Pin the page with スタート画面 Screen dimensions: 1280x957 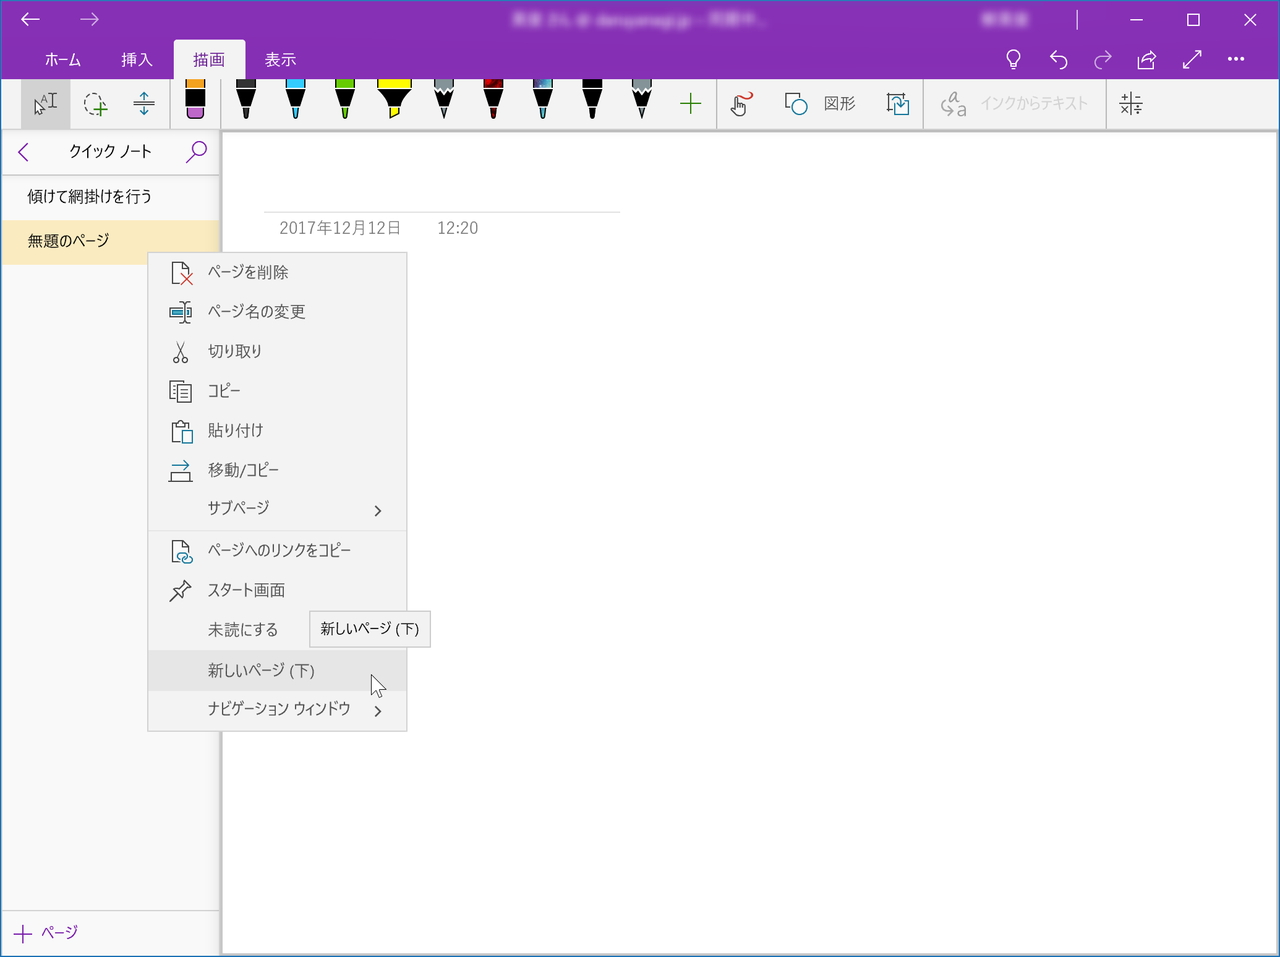(277, 590)
